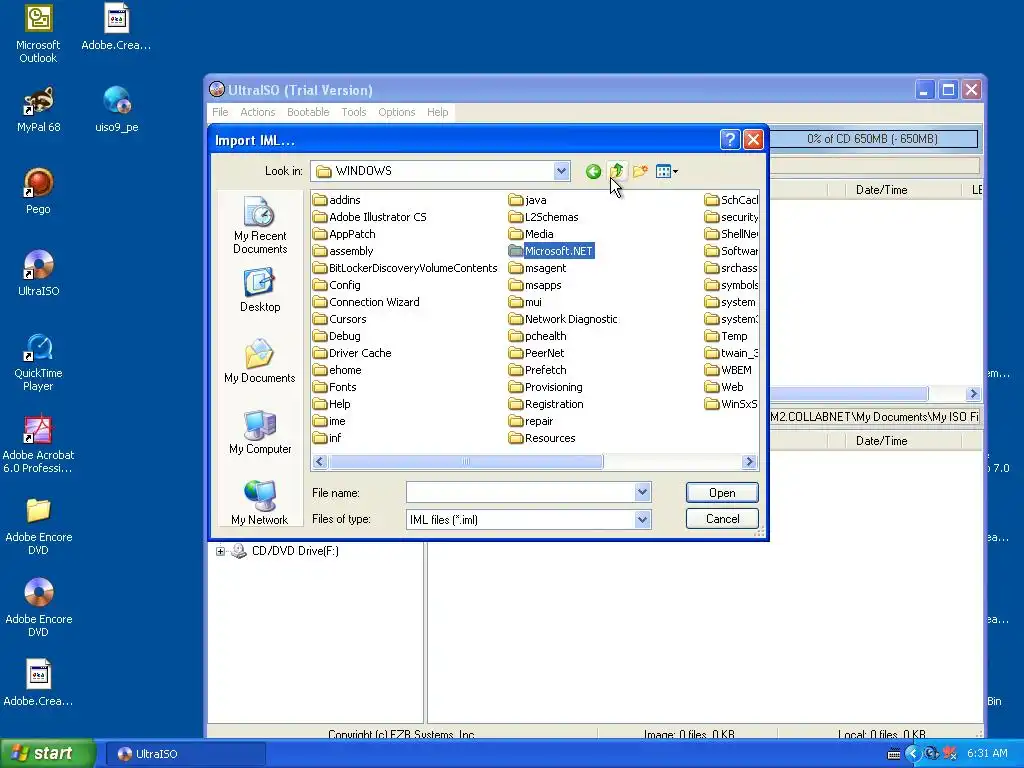Jump to Desktop in places bar

260,290
